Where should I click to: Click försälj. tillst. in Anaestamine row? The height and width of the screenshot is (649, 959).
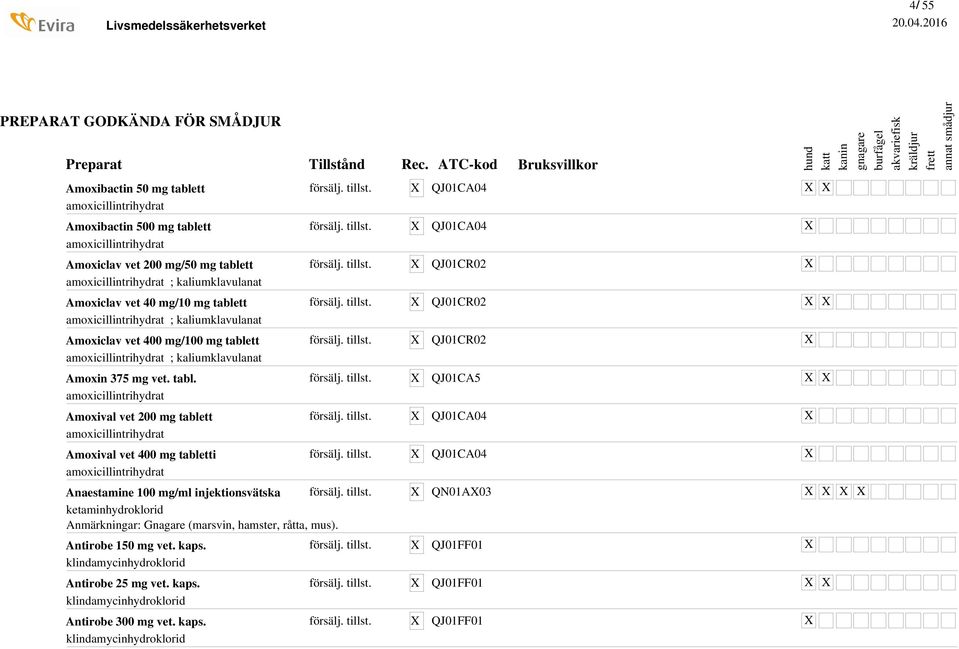pyautogui.click(x=340, y=491)
